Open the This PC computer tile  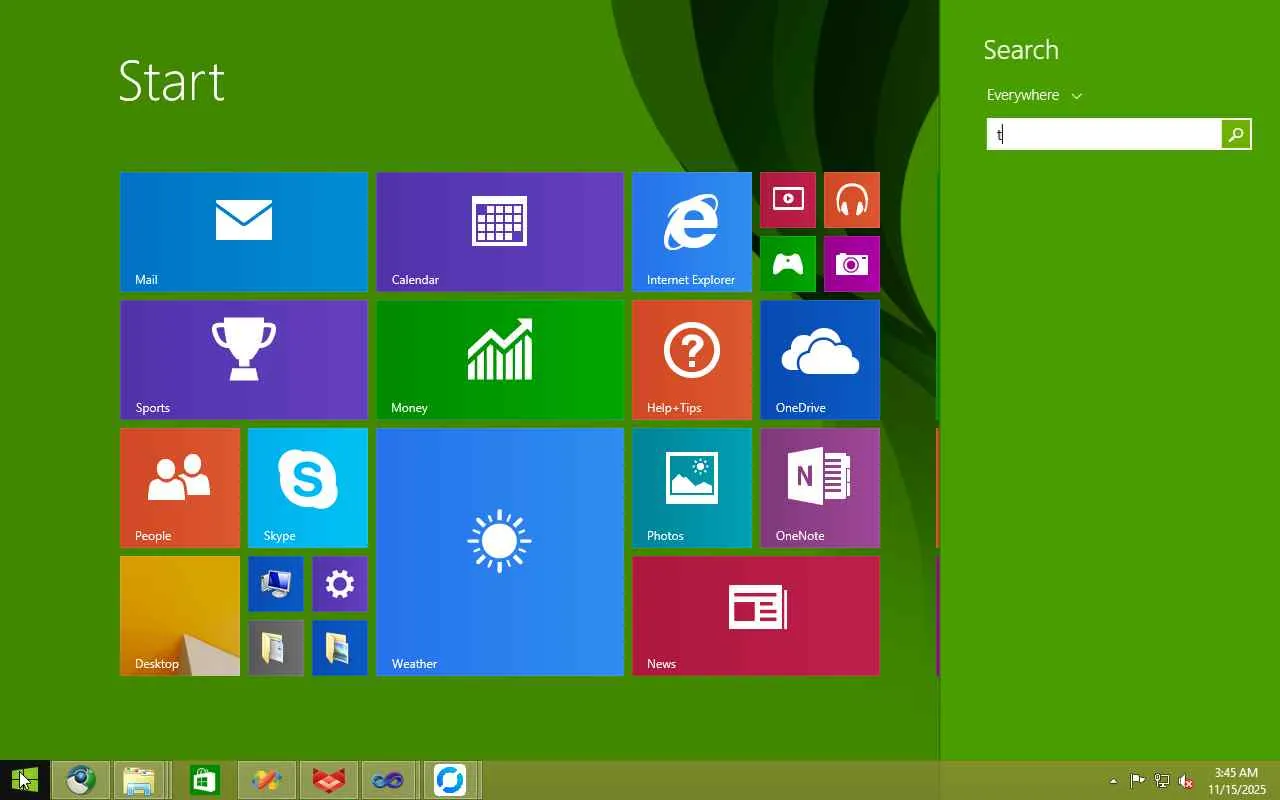[276, 584]
